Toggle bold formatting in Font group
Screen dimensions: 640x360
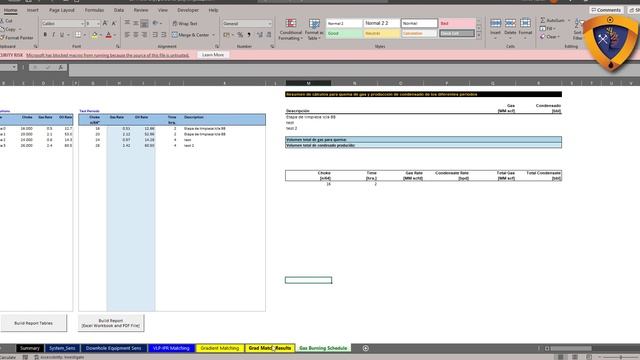45,35
